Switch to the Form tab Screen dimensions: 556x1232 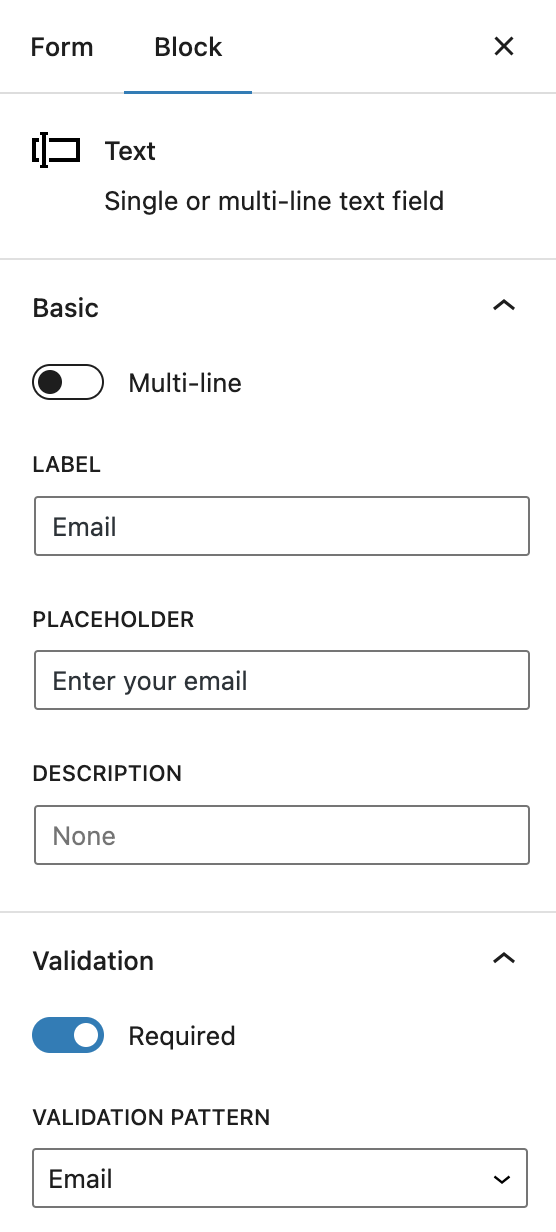click(x=62, y=47)
